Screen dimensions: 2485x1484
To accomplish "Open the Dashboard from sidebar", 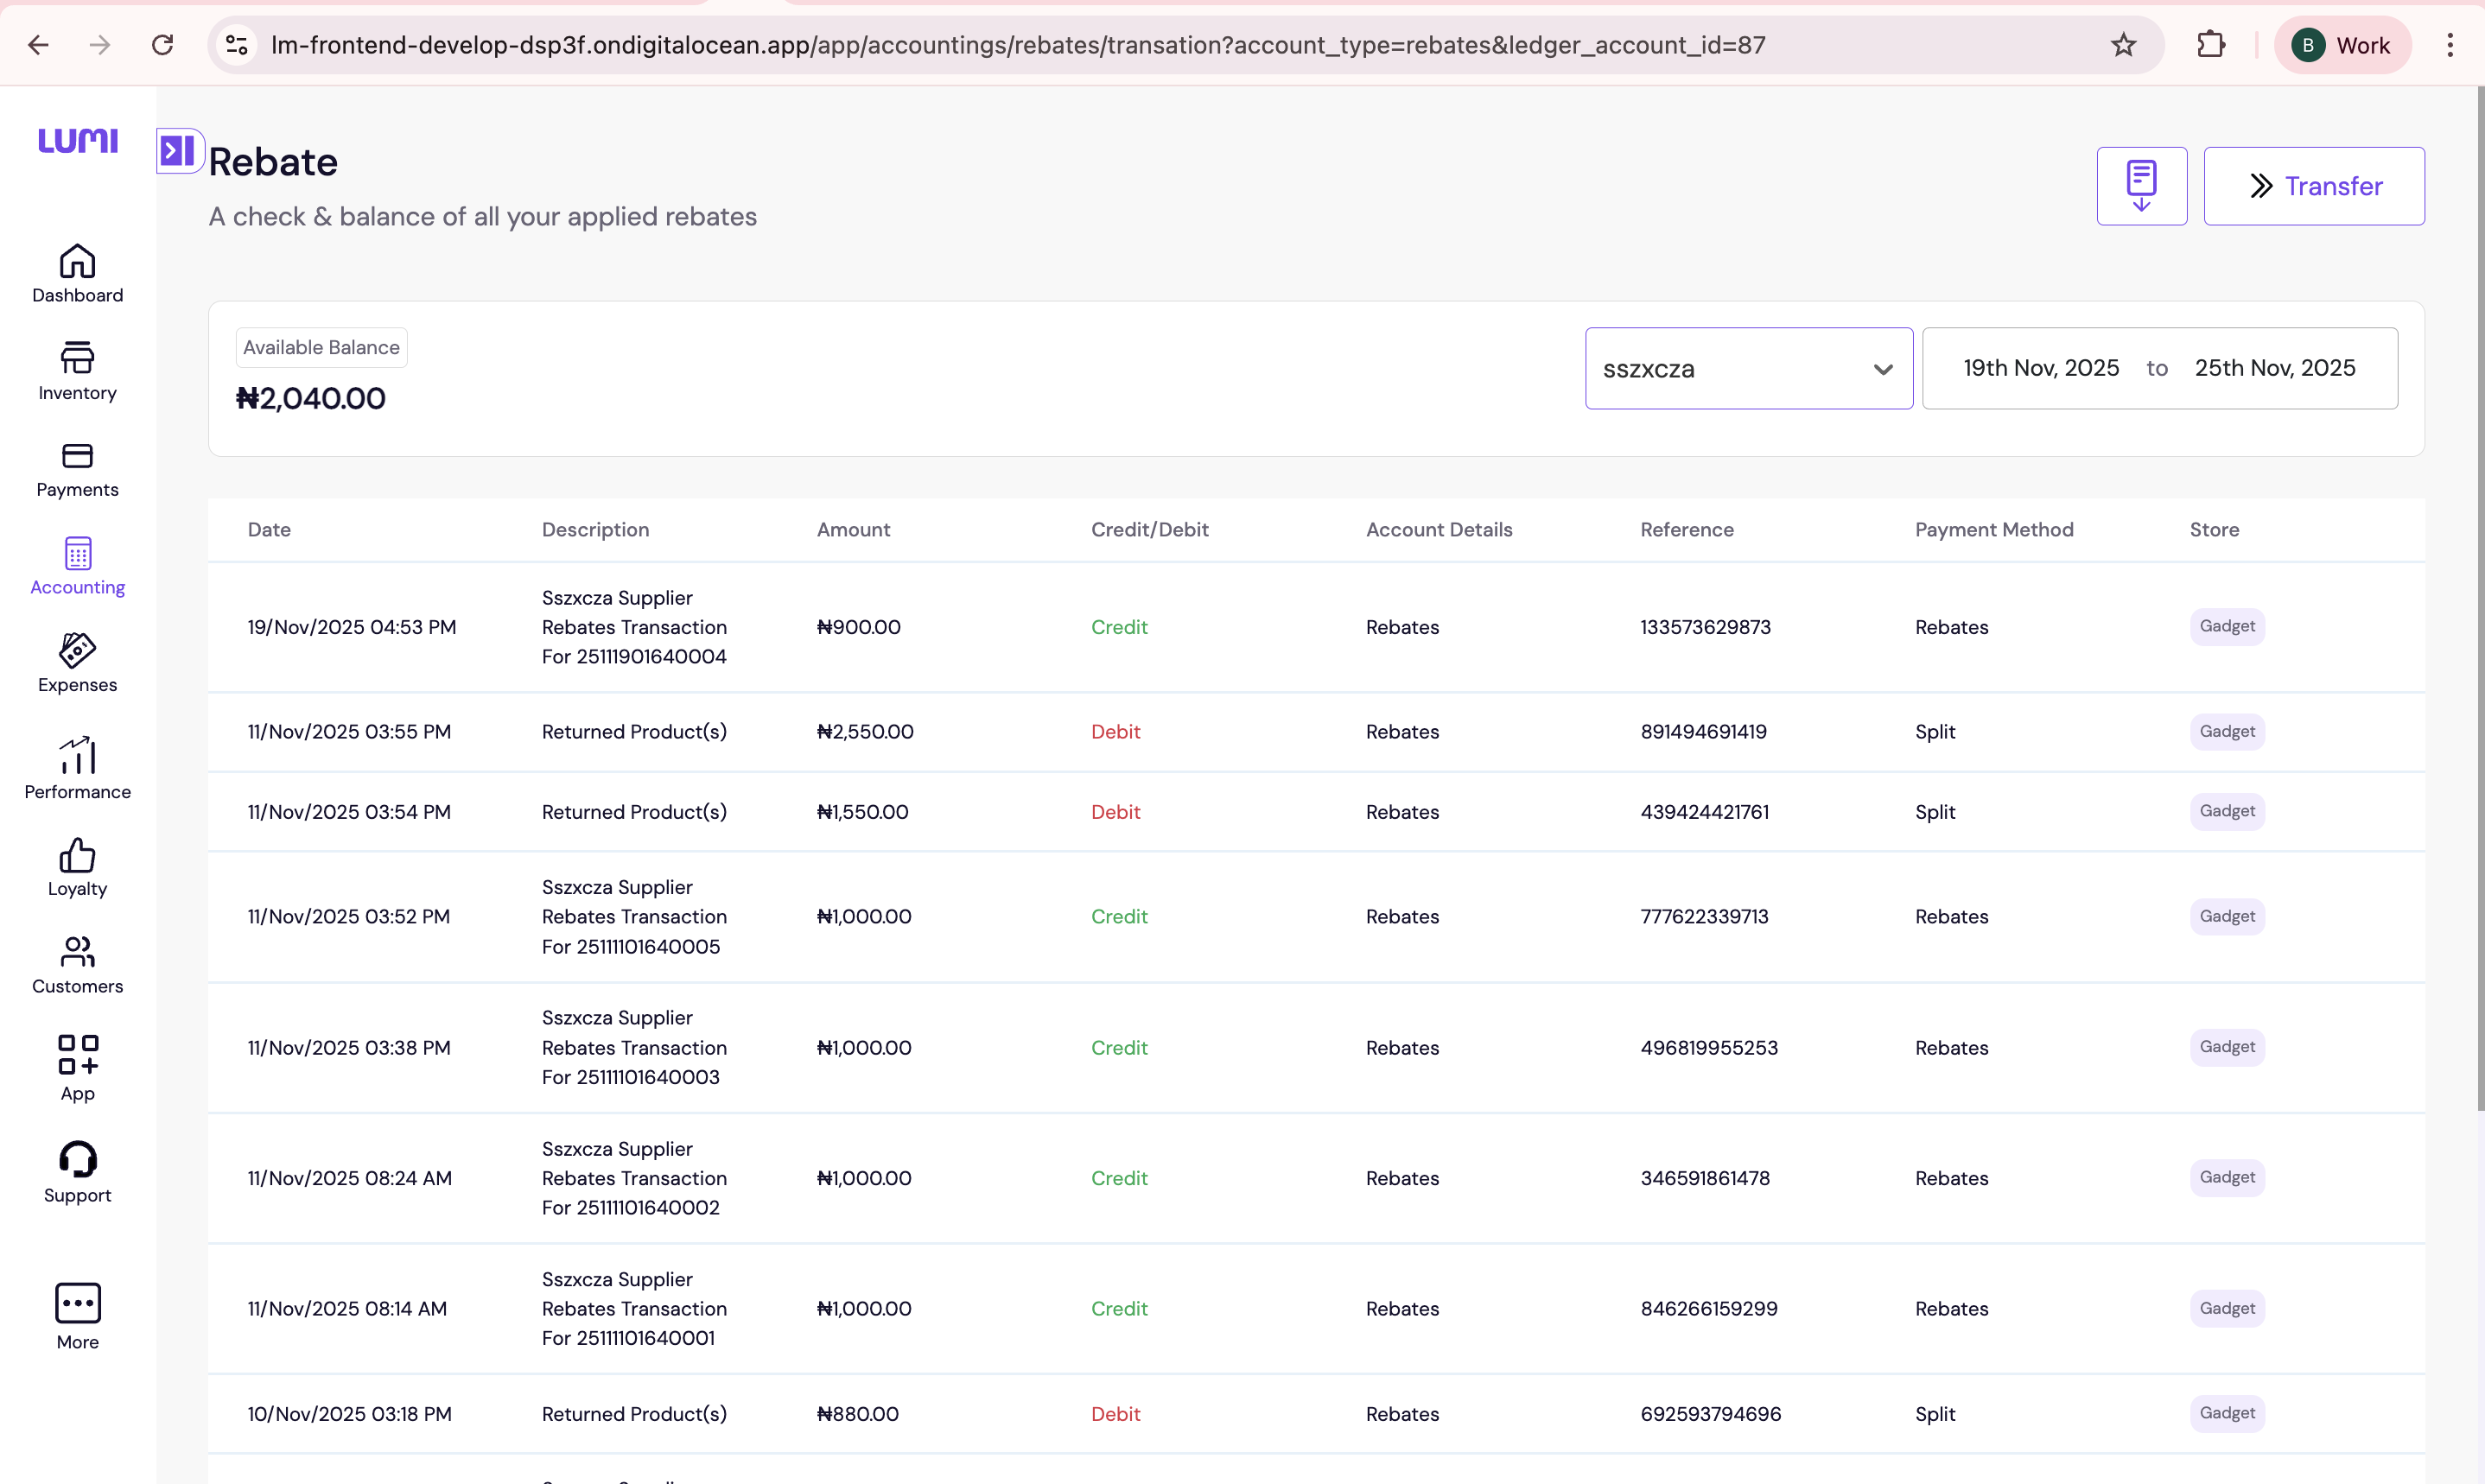I will pos(77,273).
